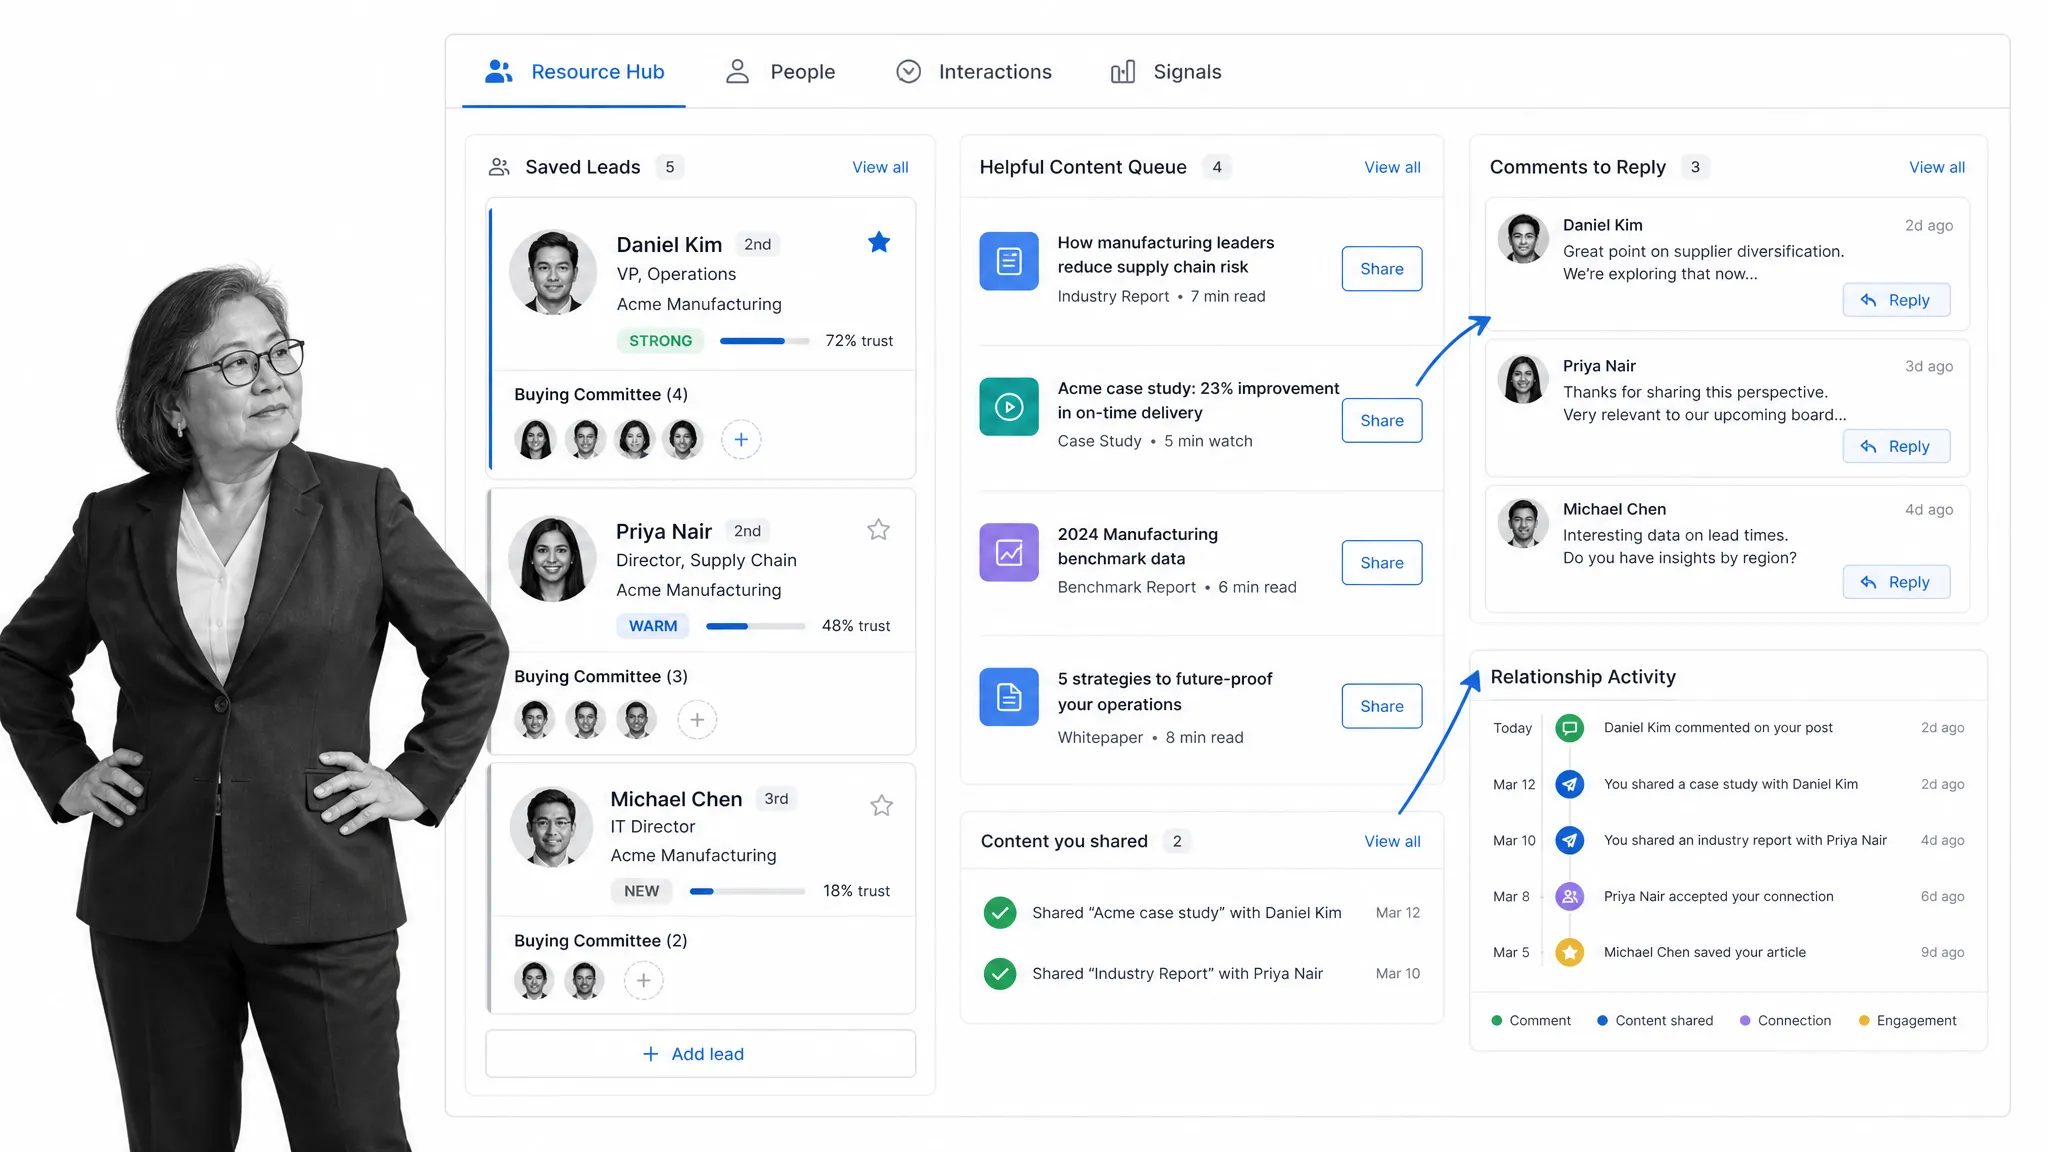Click the Saved Leads count badge 5
Image resolution: width=2048 pixels, height=1152 pixels.
[670, 167]
